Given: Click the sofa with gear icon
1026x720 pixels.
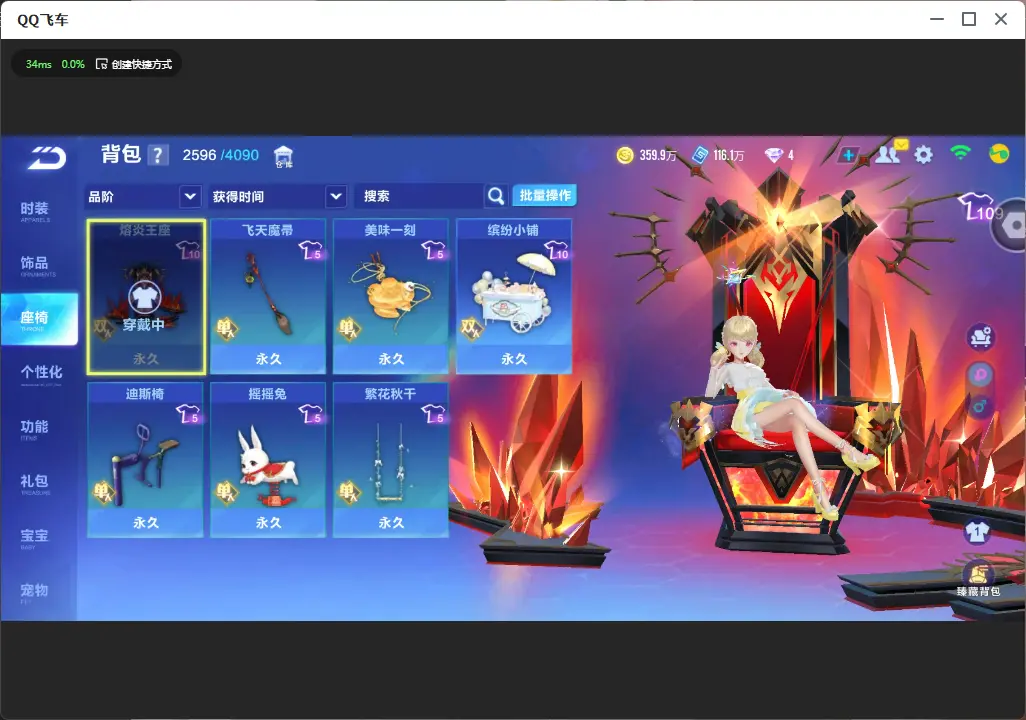Looking at the screenshot, I should coord(980,336).
